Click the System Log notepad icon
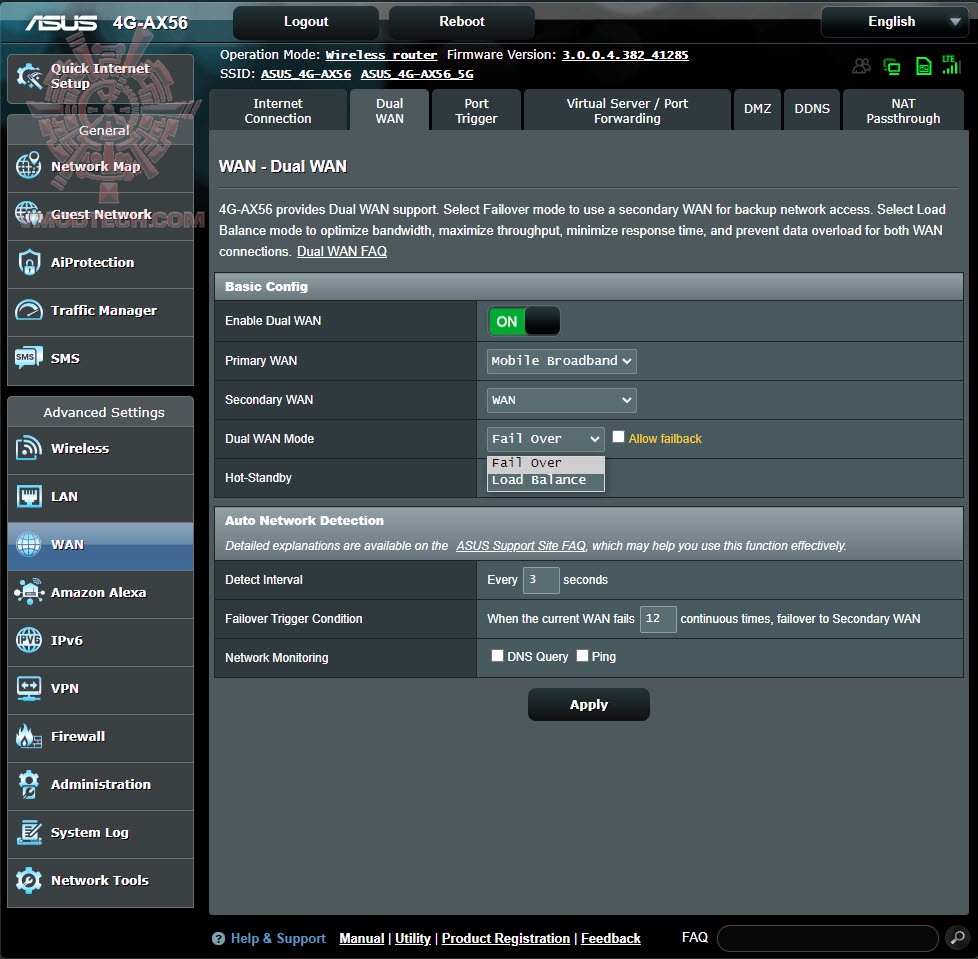This screenshot has width=978, height=959. point(29,832)
